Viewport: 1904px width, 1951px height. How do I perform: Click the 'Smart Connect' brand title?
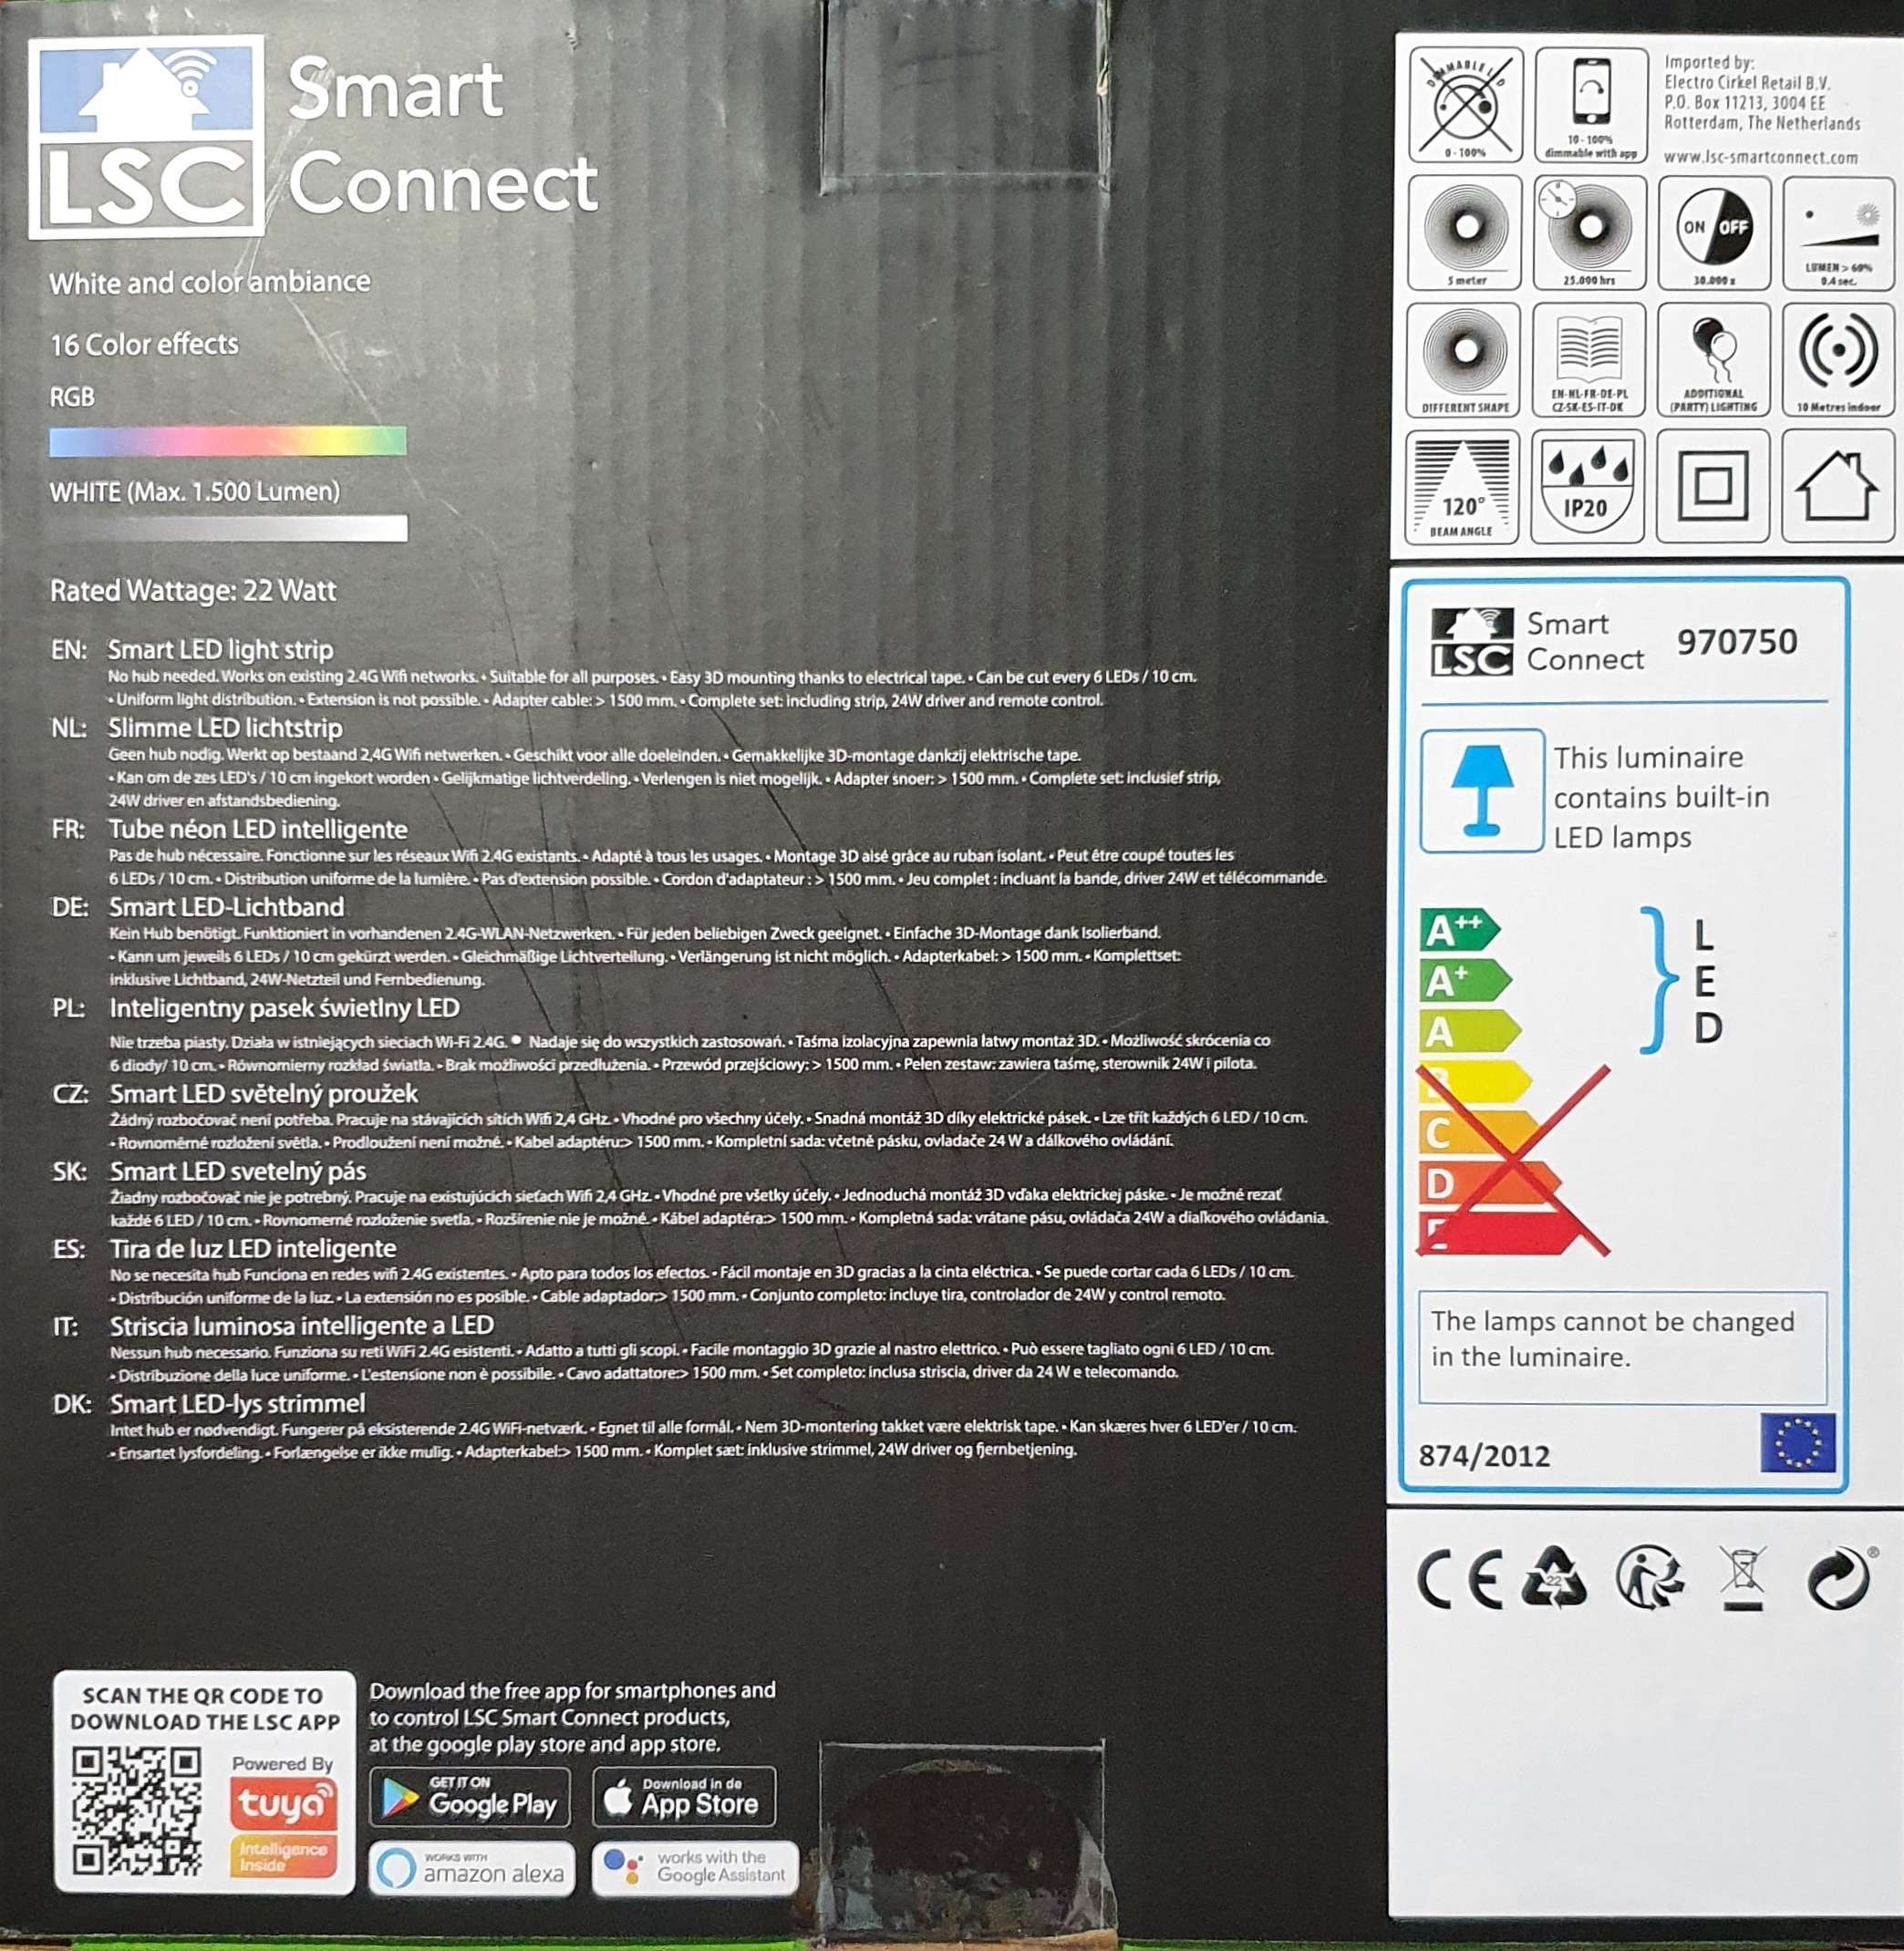[x=443, y=135]
